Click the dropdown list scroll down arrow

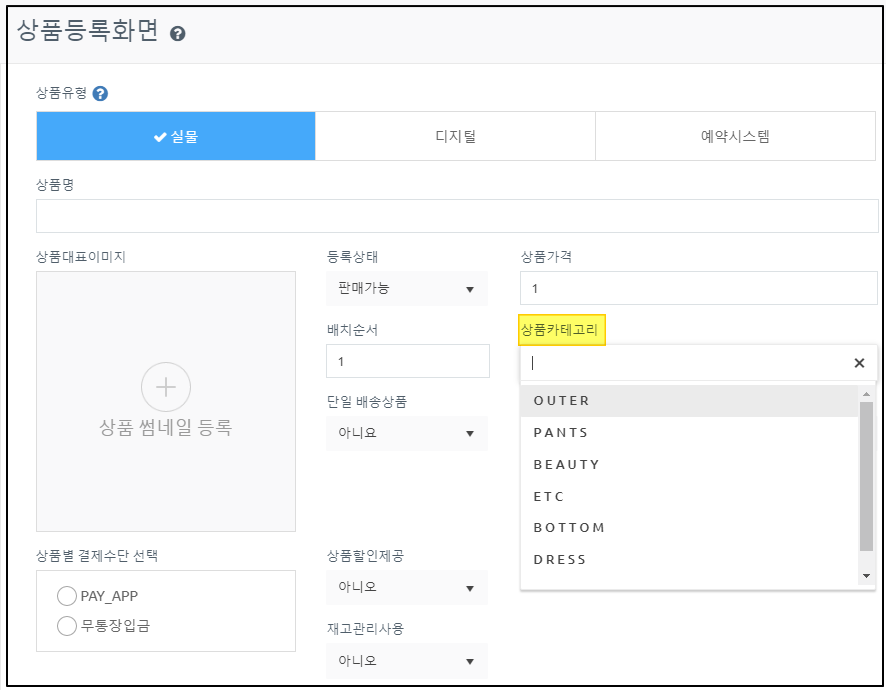pos(867,576)
